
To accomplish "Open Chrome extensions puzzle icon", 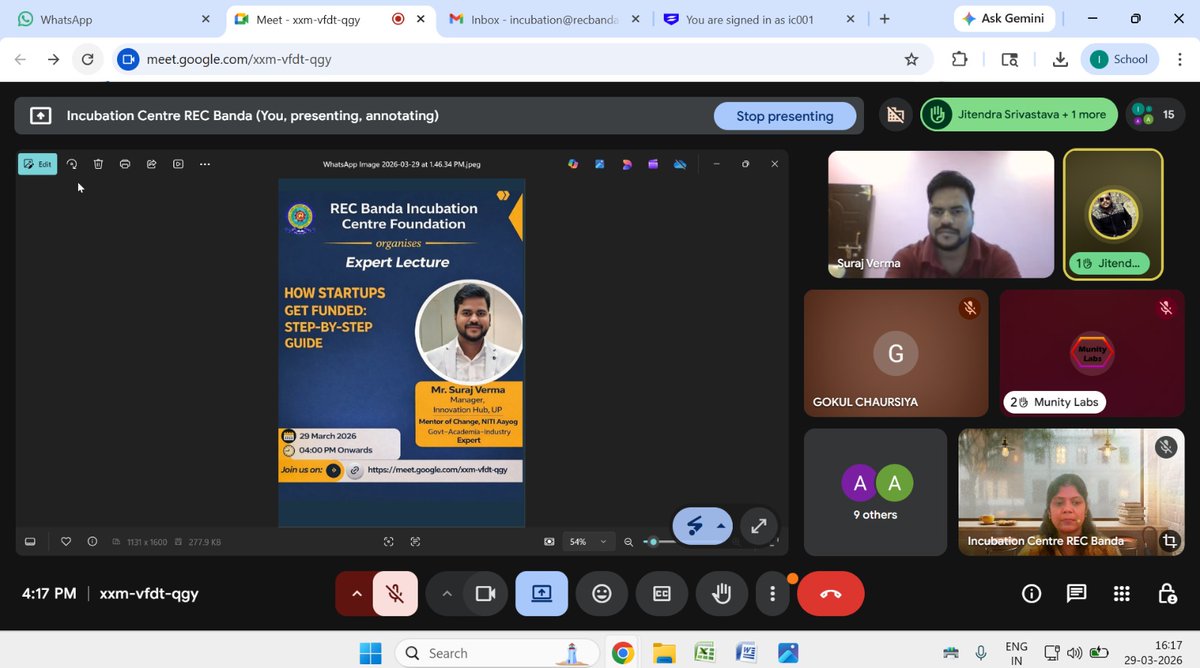I will [960, 59].
